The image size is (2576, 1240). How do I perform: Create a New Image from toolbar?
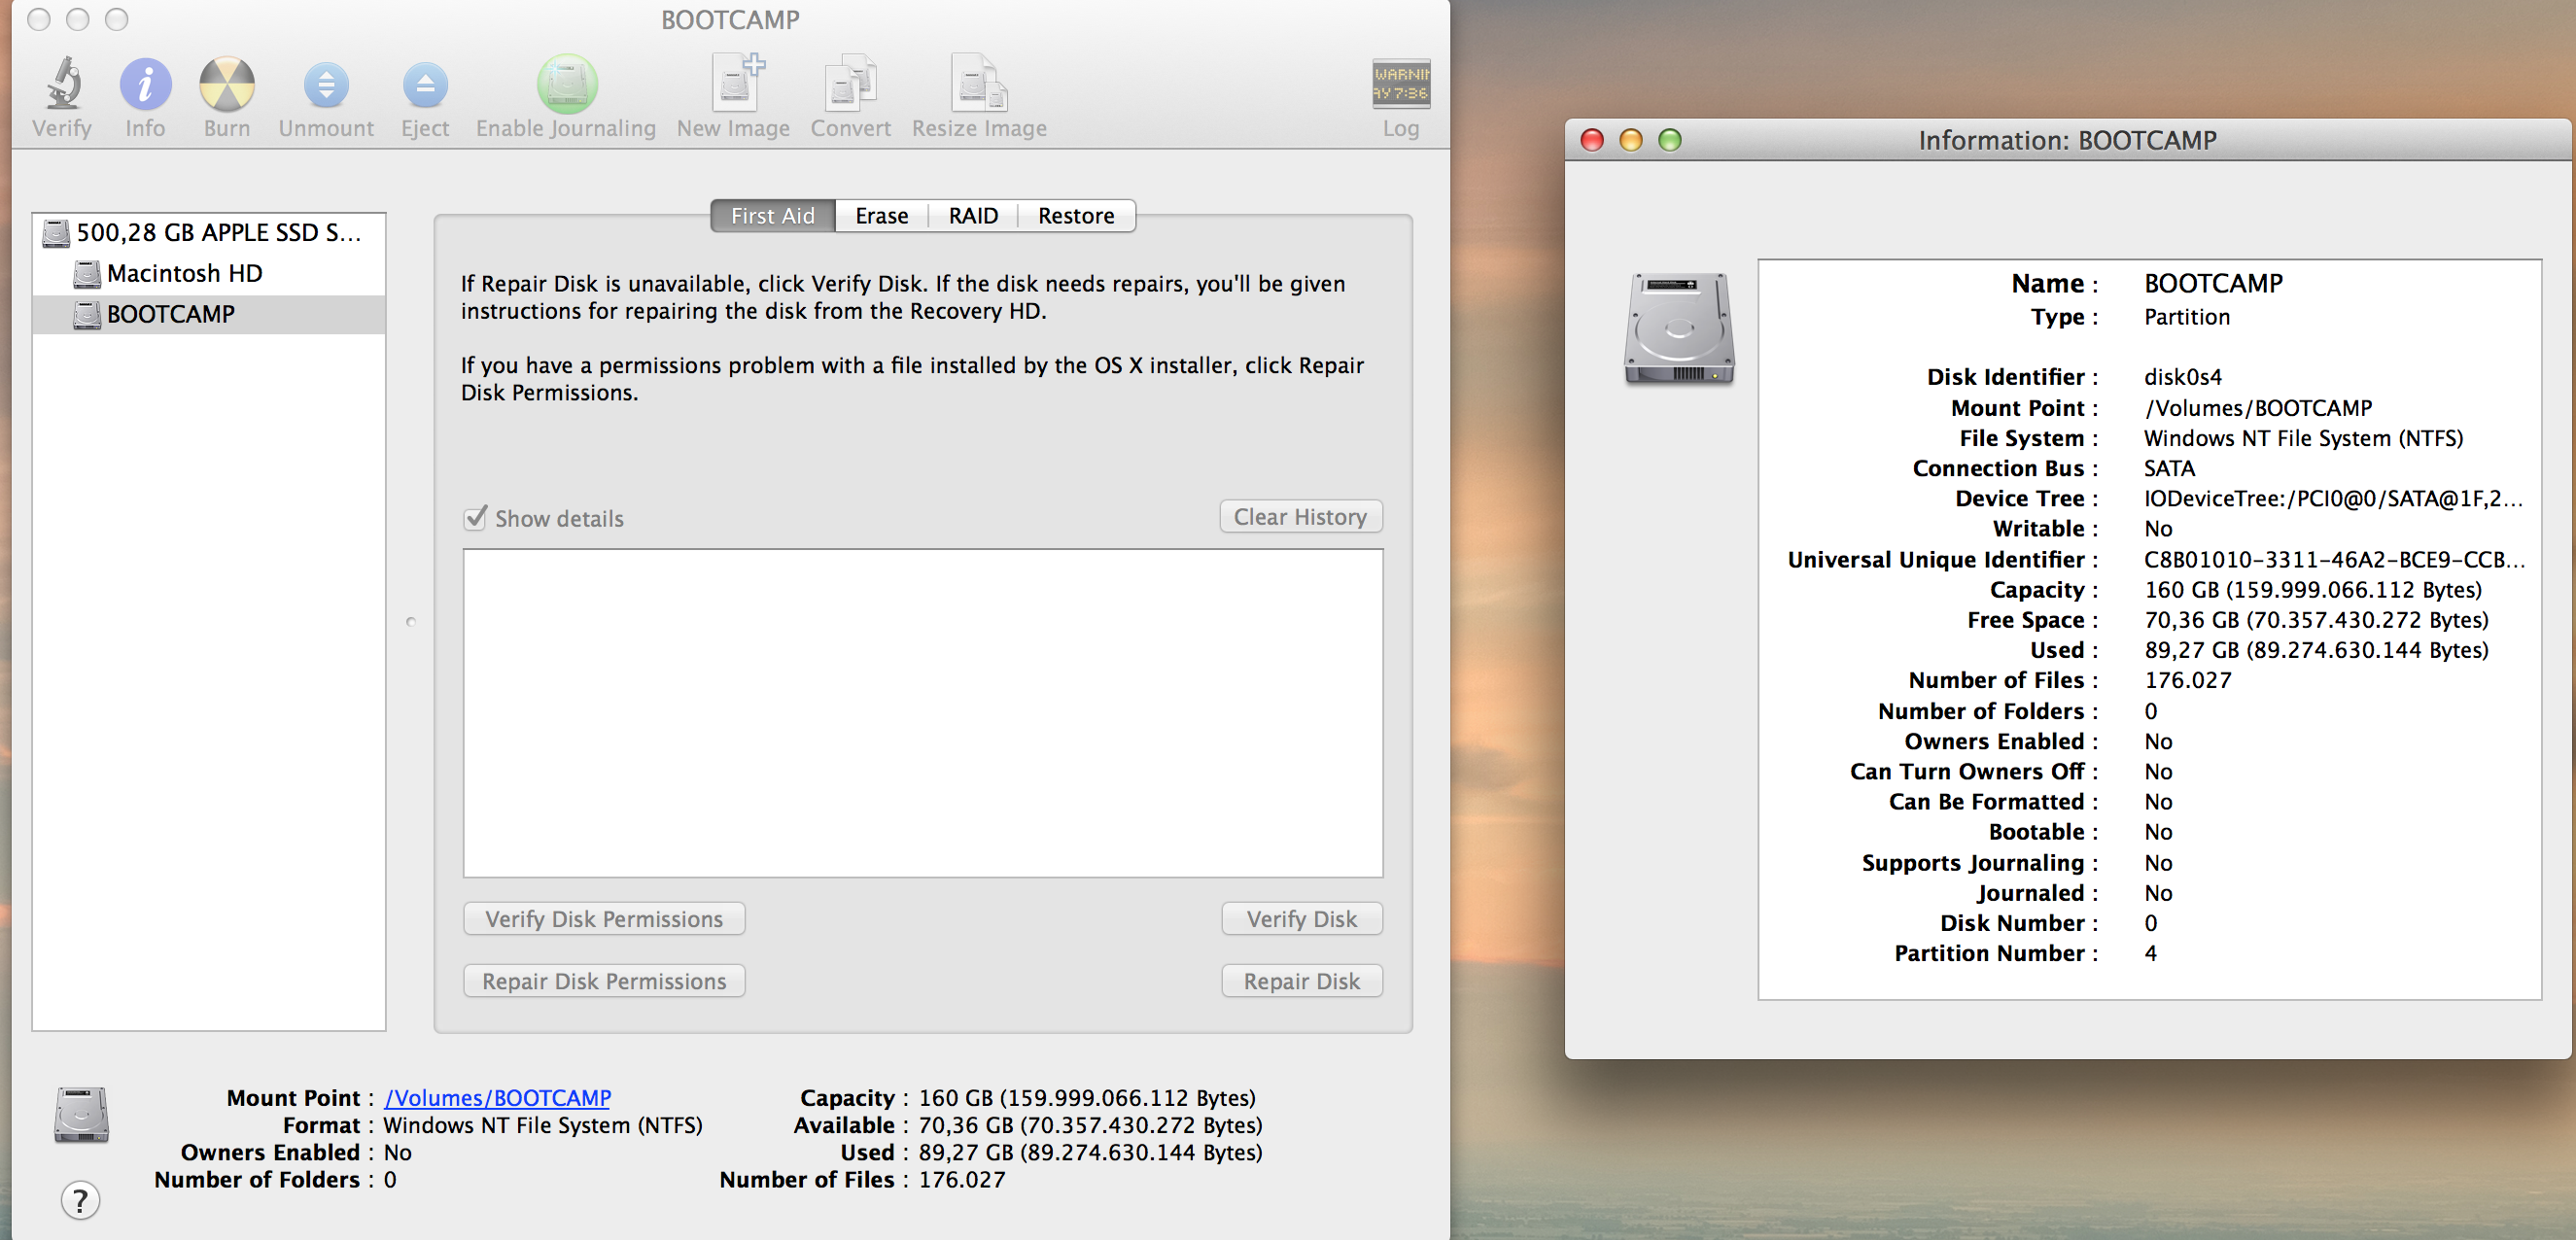[735, 85]
